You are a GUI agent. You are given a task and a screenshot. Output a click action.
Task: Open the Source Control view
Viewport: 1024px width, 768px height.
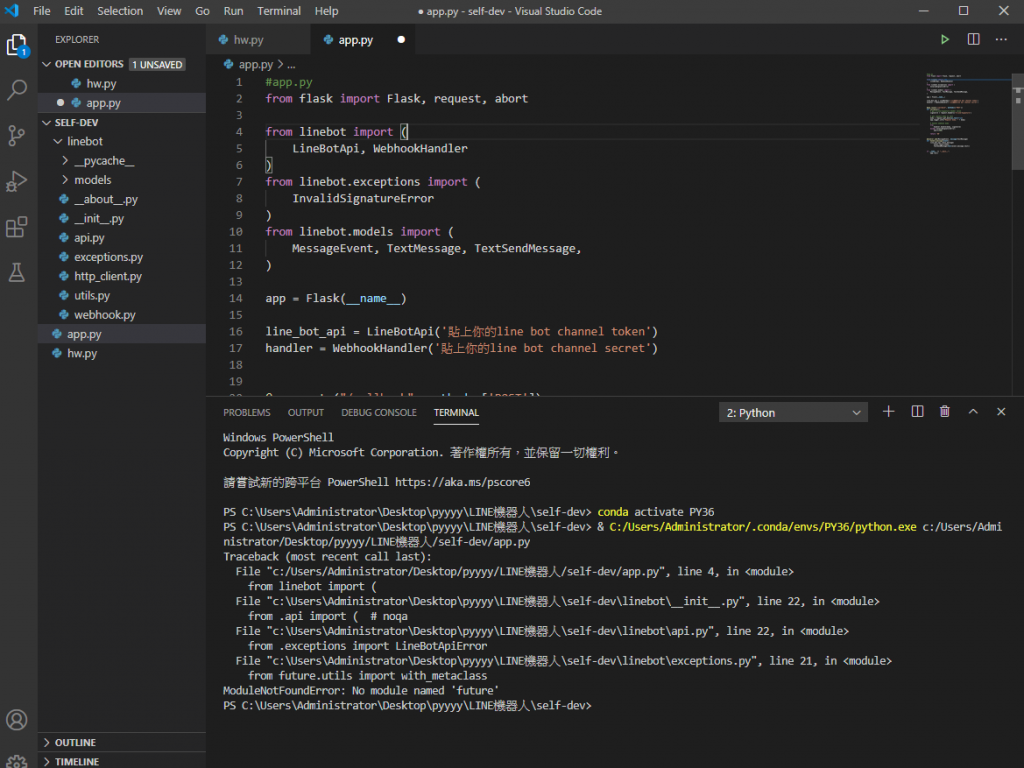tap(17, 136)
